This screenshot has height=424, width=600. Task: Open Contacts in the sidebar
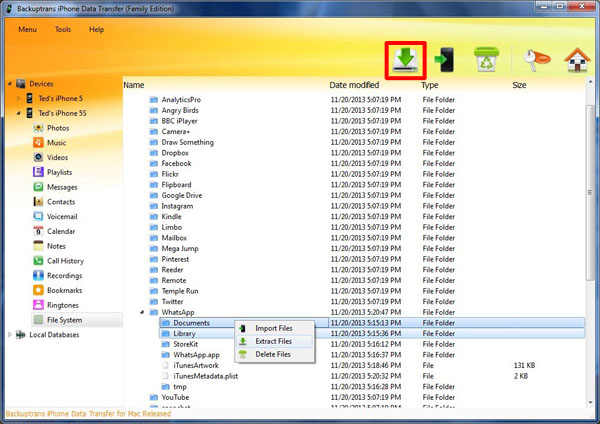click(x=61, y=202)
